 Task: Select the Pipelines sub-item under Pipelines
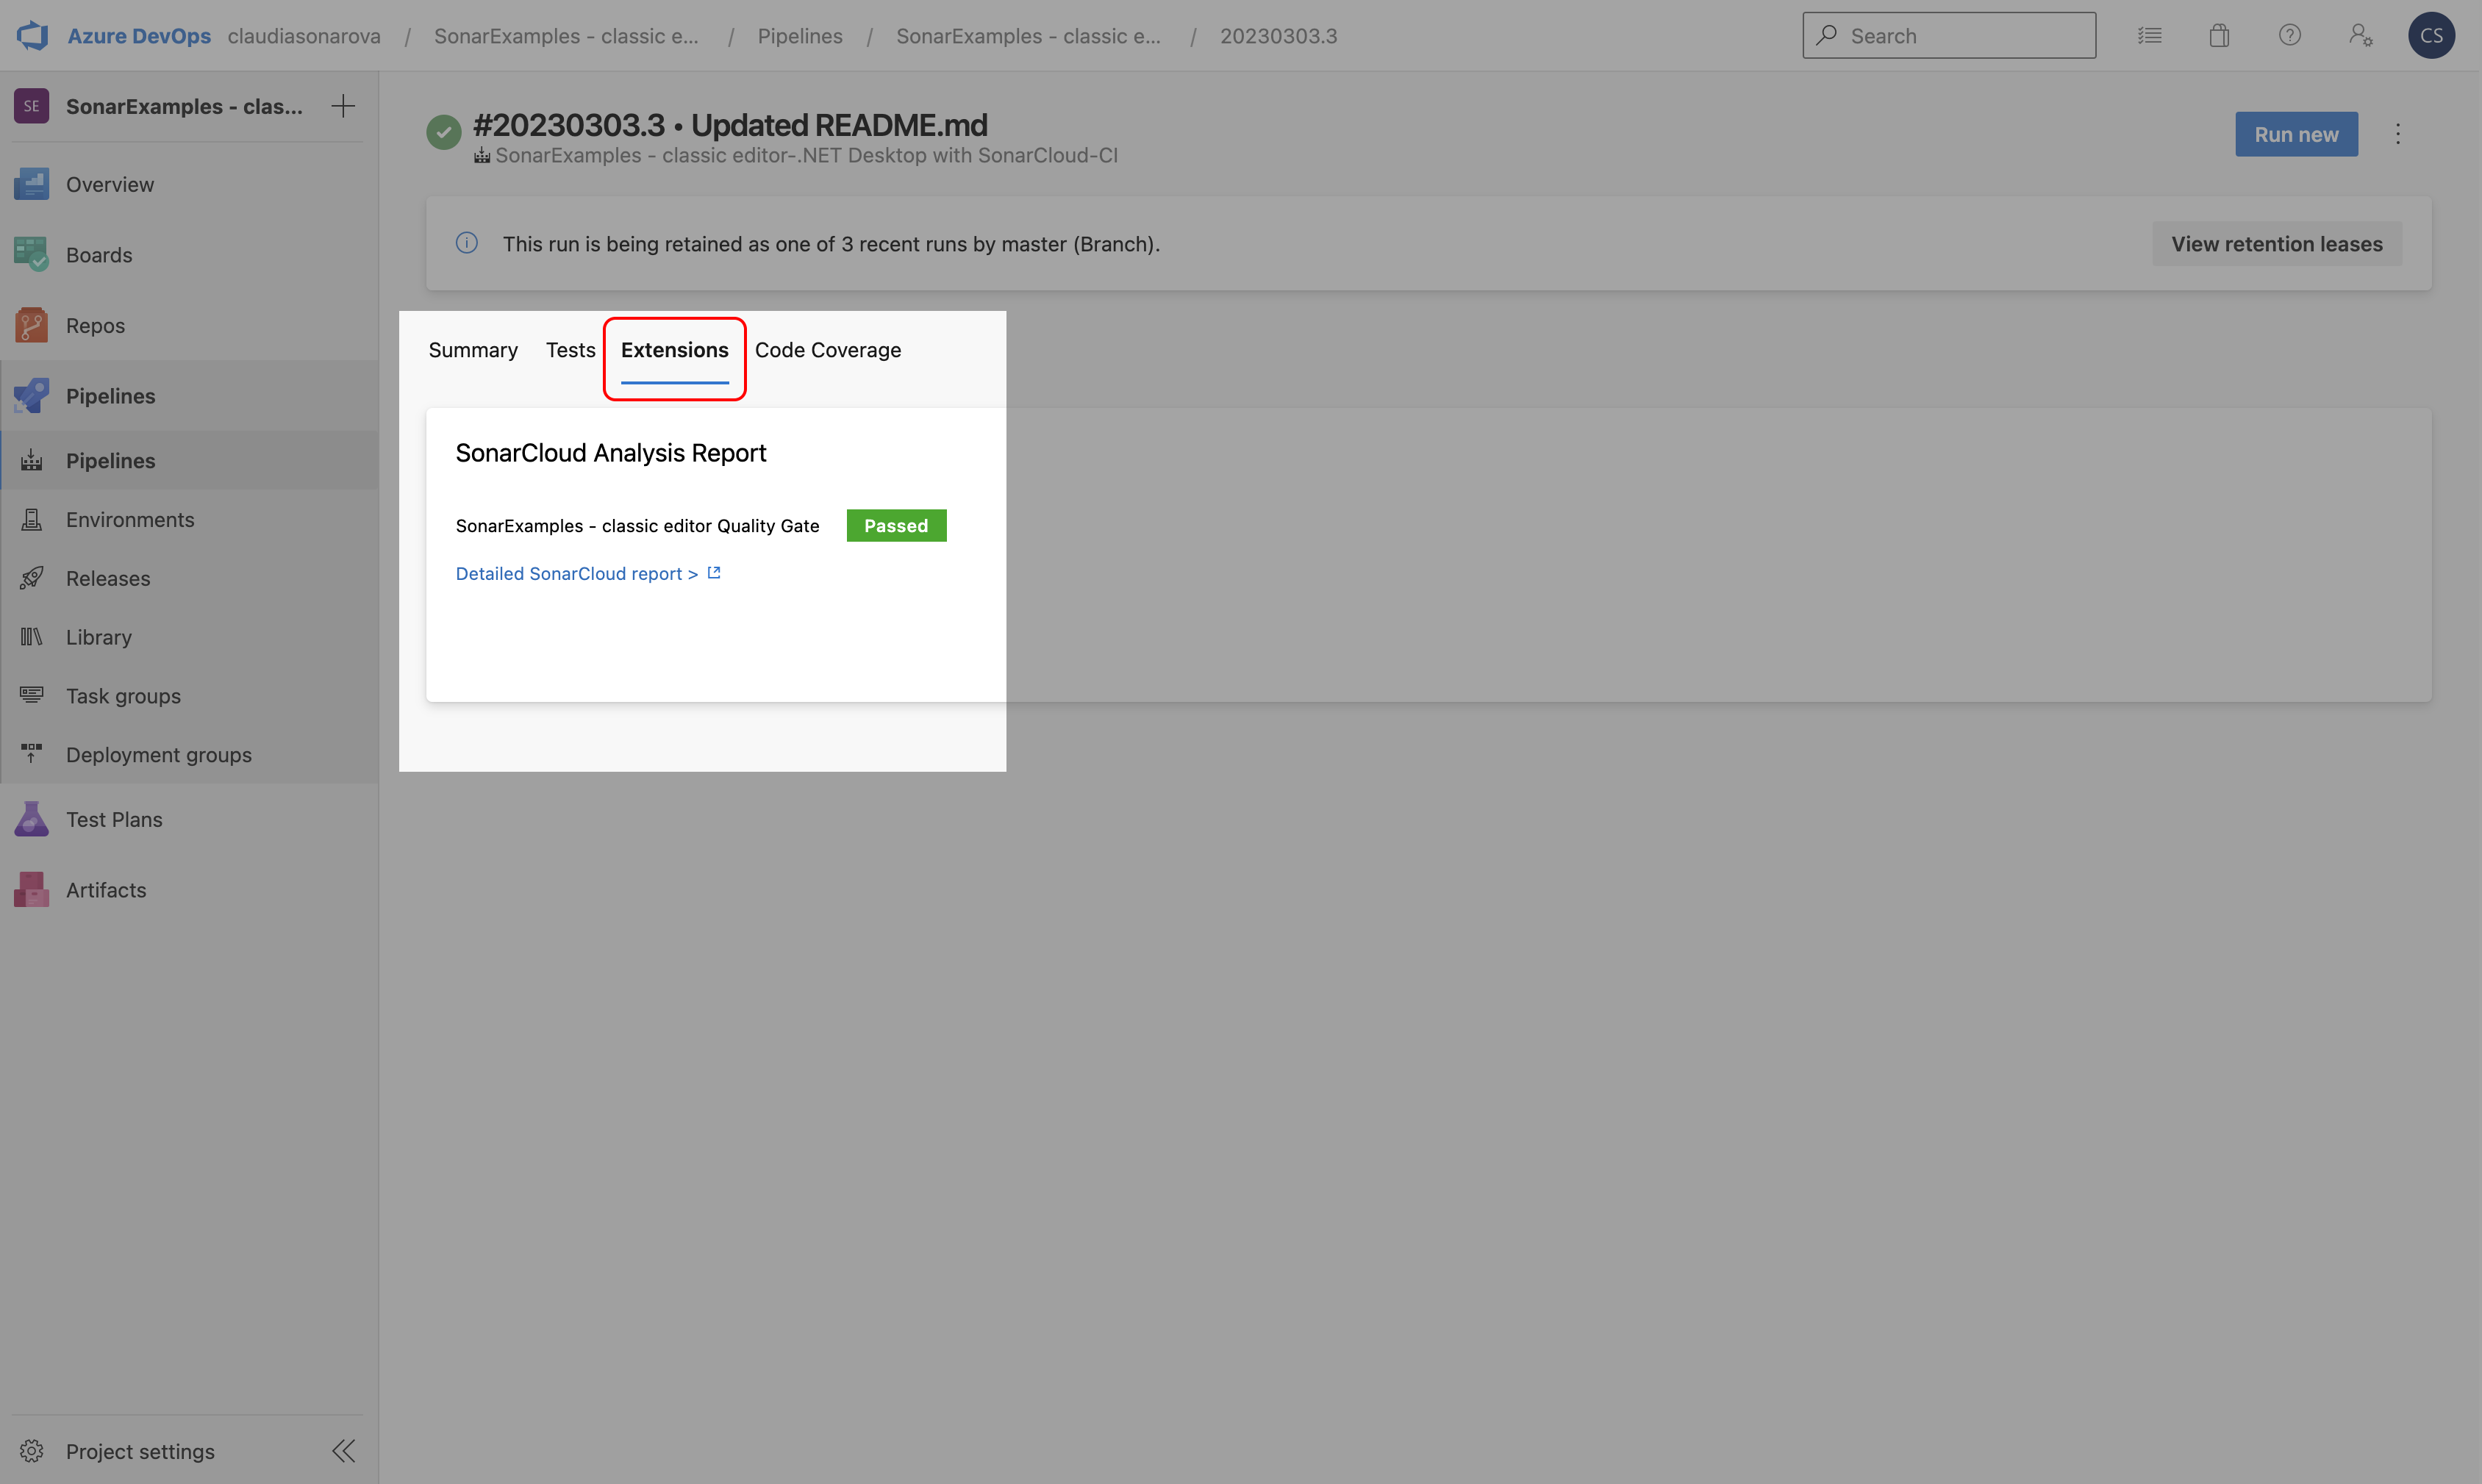(189, 460)
